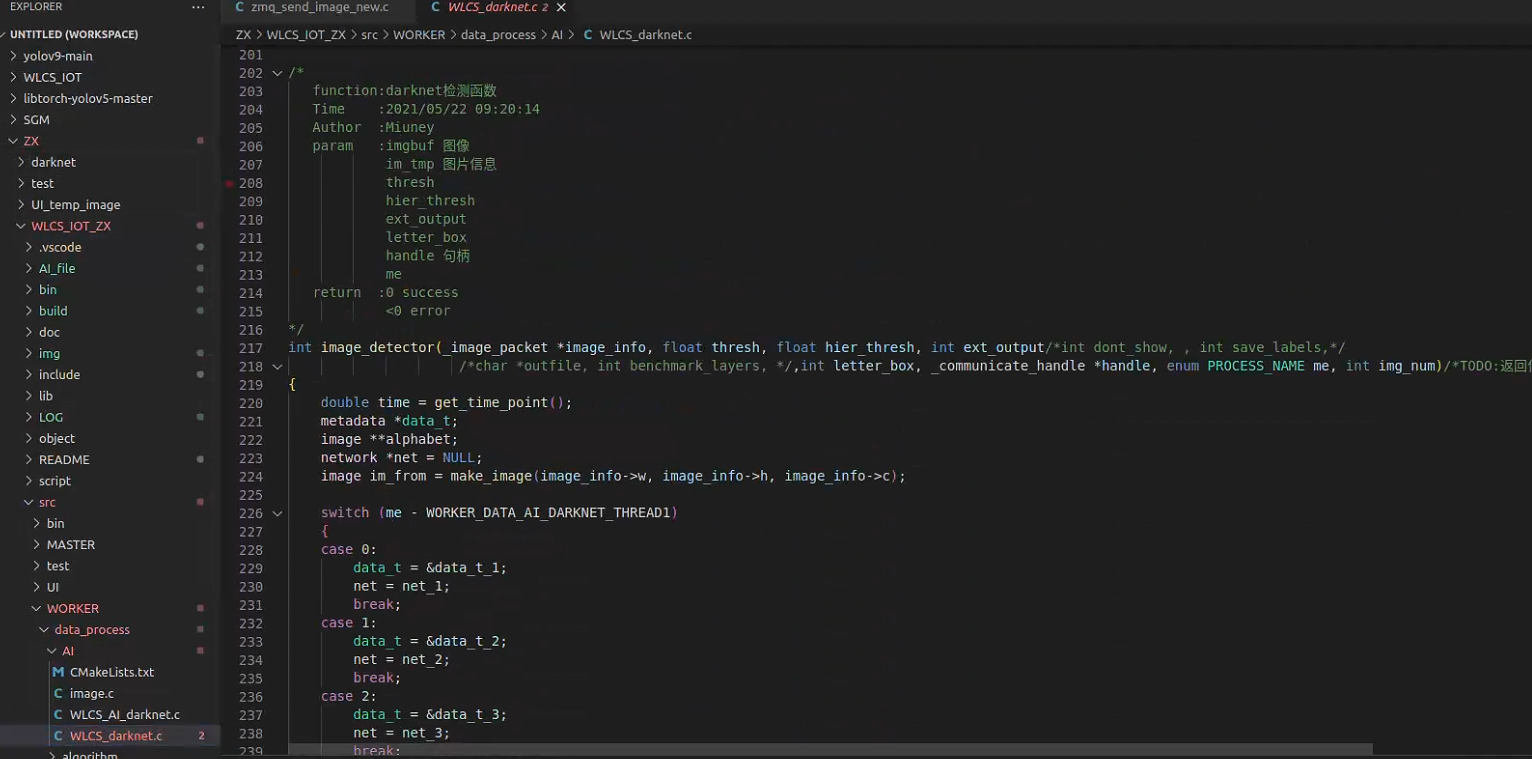
Task: Click breadcrumb segment AI
Action: (x=558, y=35)
